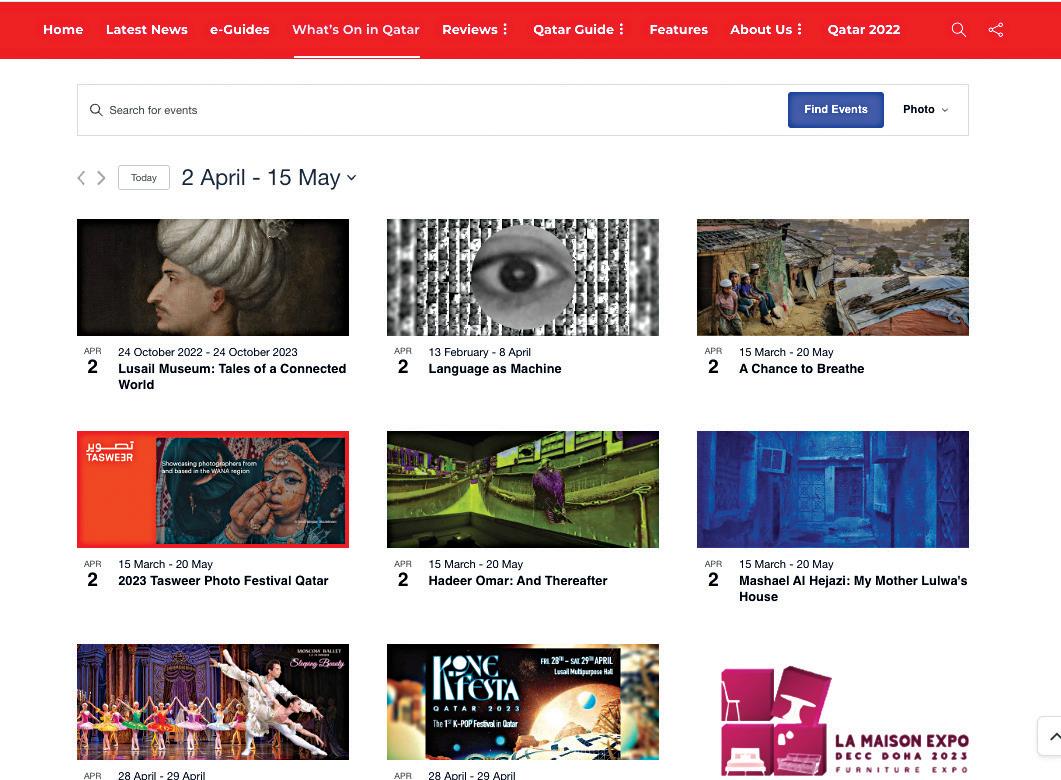The image size is (1061, 780).
Task: Open Lusail Museum: Tales of a Connected World link
Action: (232, 377)
